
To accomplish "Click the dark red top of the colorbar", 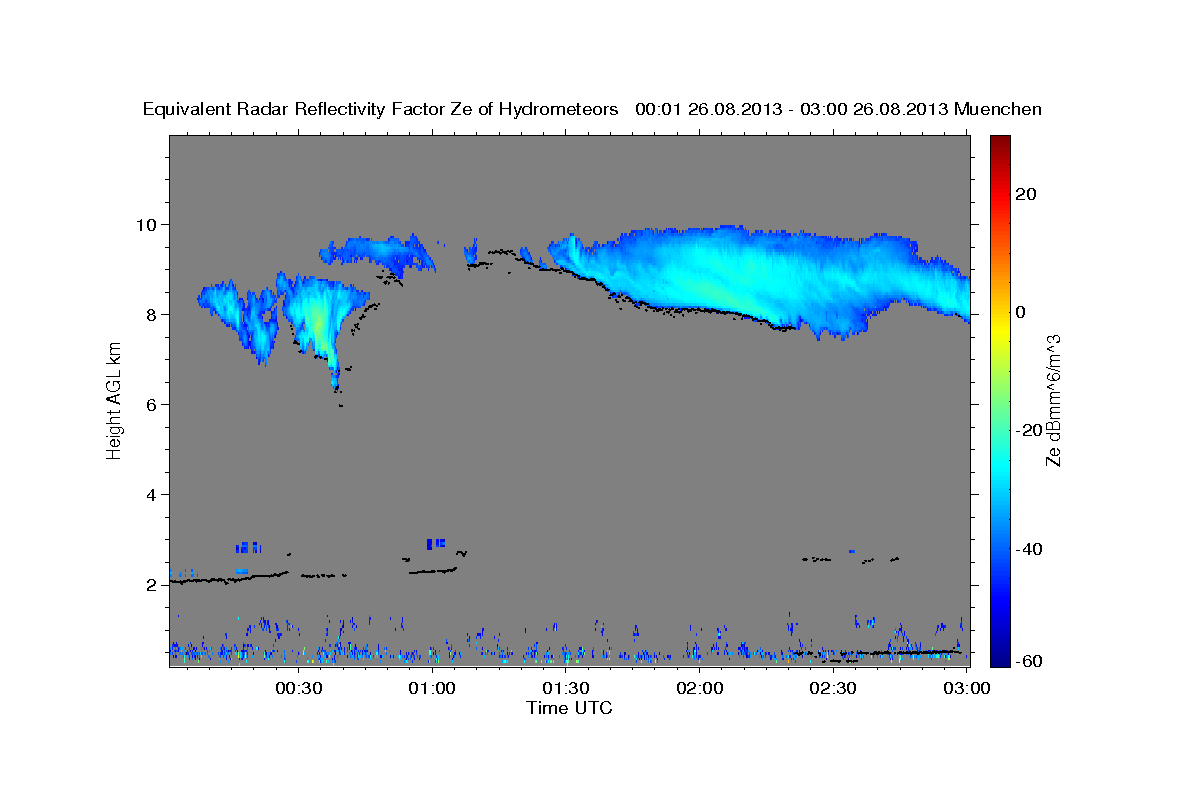I will point(1001,145).
